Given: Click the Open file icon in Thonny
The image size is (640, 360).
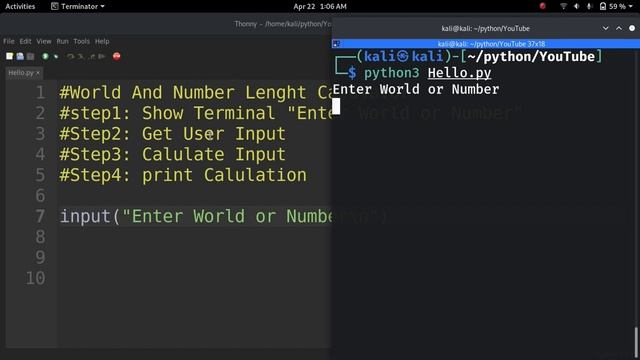Looking at the screenshot, I should 20,56.
